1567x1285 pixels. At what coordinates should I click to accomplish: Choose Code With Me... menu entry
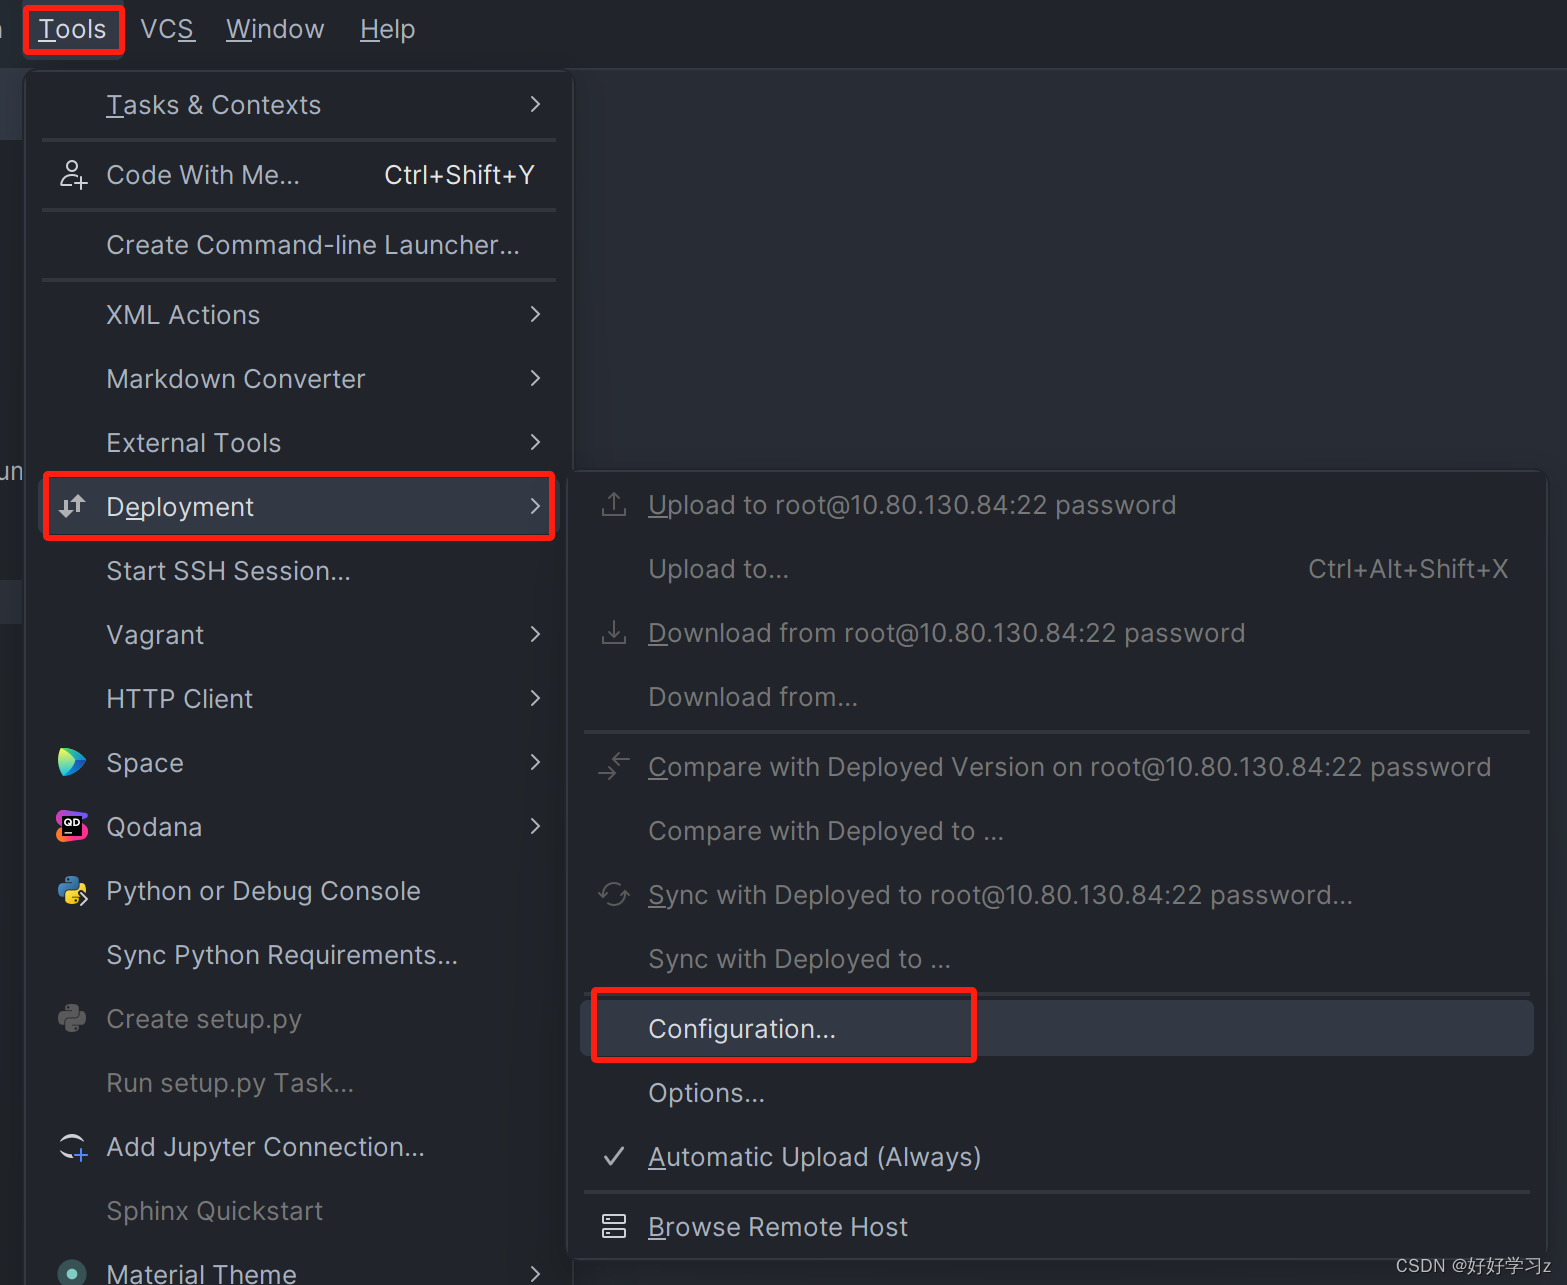[x=298, y=175]
